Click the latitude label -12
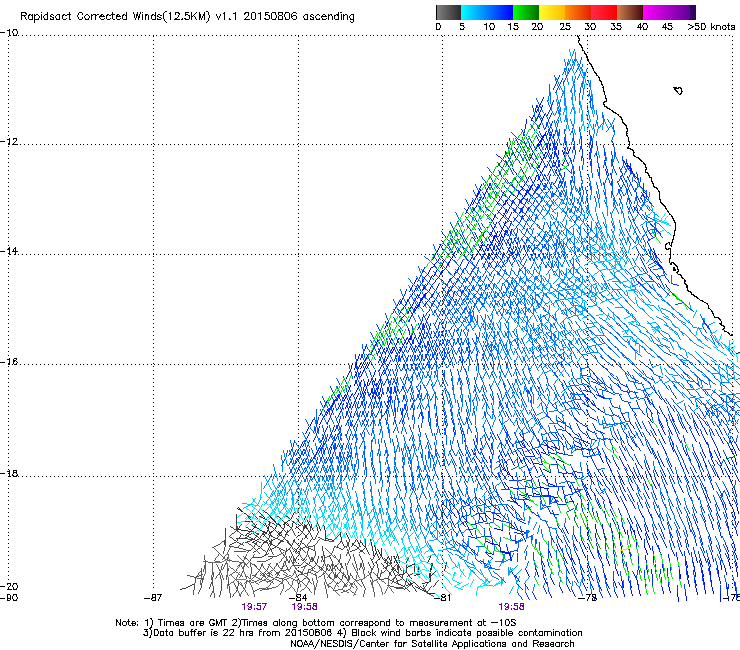 (9, 142)
